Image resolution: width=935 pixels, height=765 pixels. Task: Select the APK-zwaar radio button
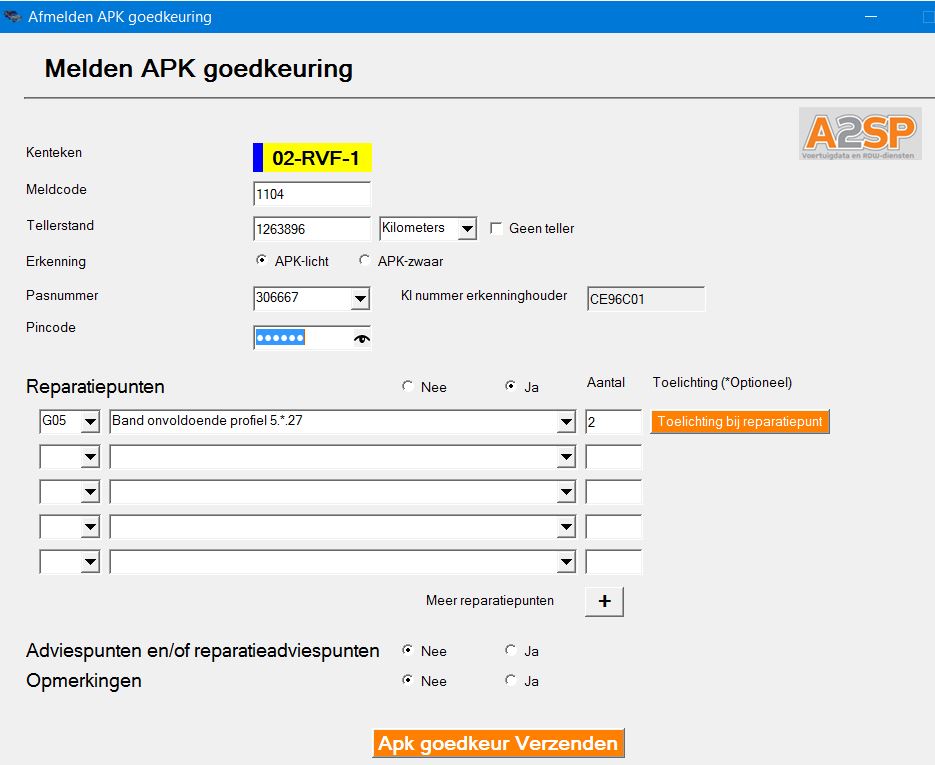(x=364, y=261)
